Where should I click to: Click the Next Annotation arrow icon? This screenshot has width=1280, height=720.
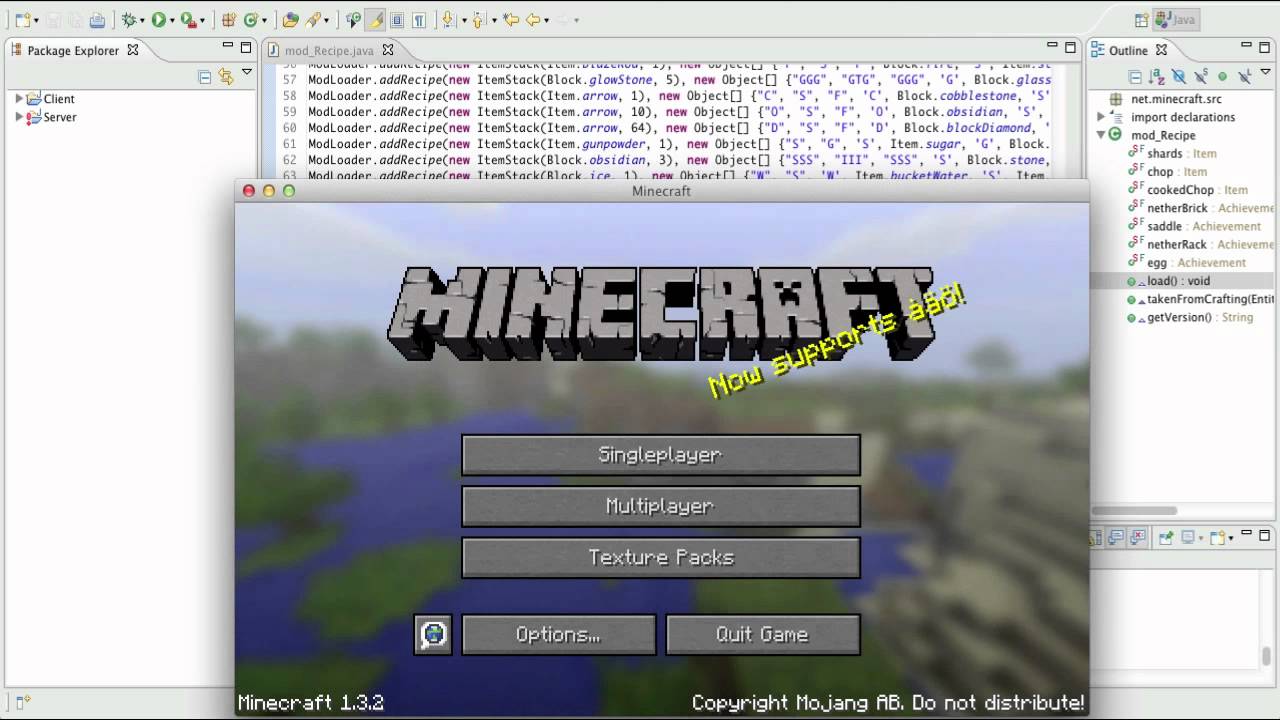(x=448, y=20)
